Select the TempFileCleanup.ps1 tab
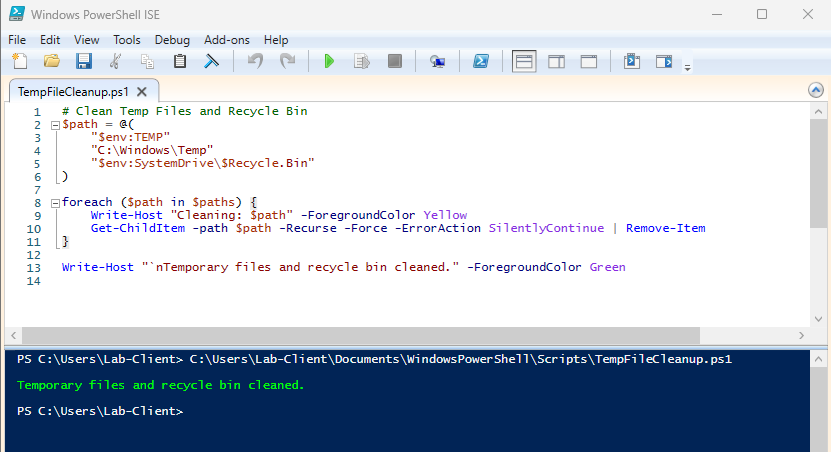The image size is (831, 452). pos(73,92)
